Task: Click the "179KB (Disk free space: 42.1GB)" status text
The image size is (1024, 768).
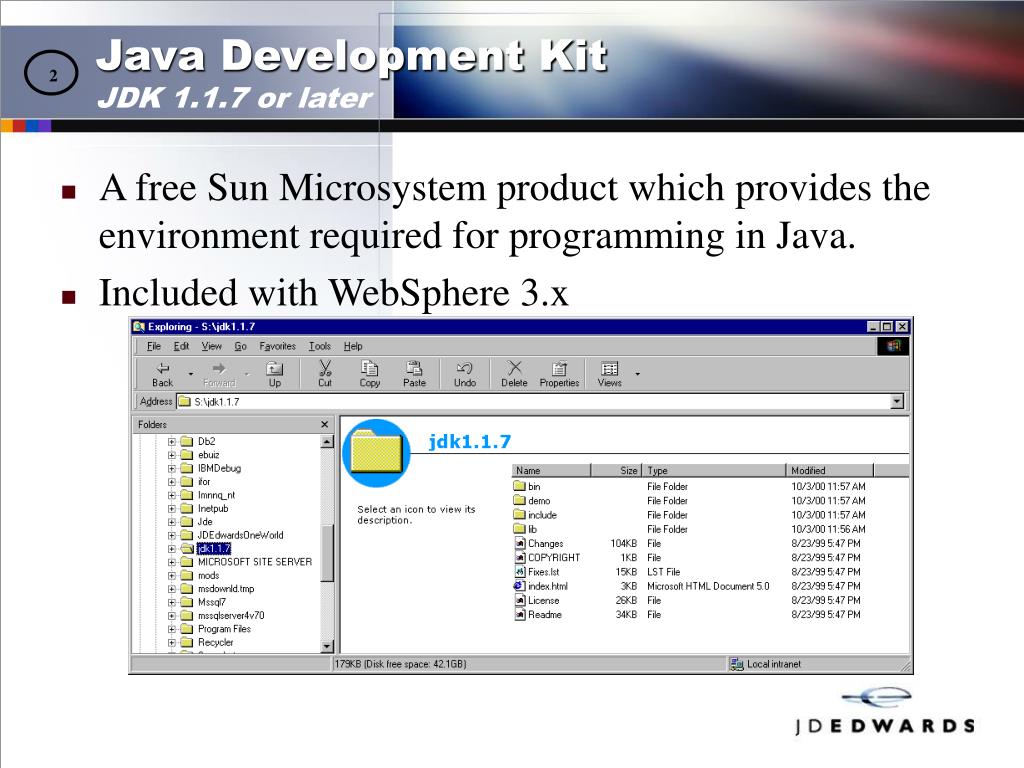Action: pos(400,664)
